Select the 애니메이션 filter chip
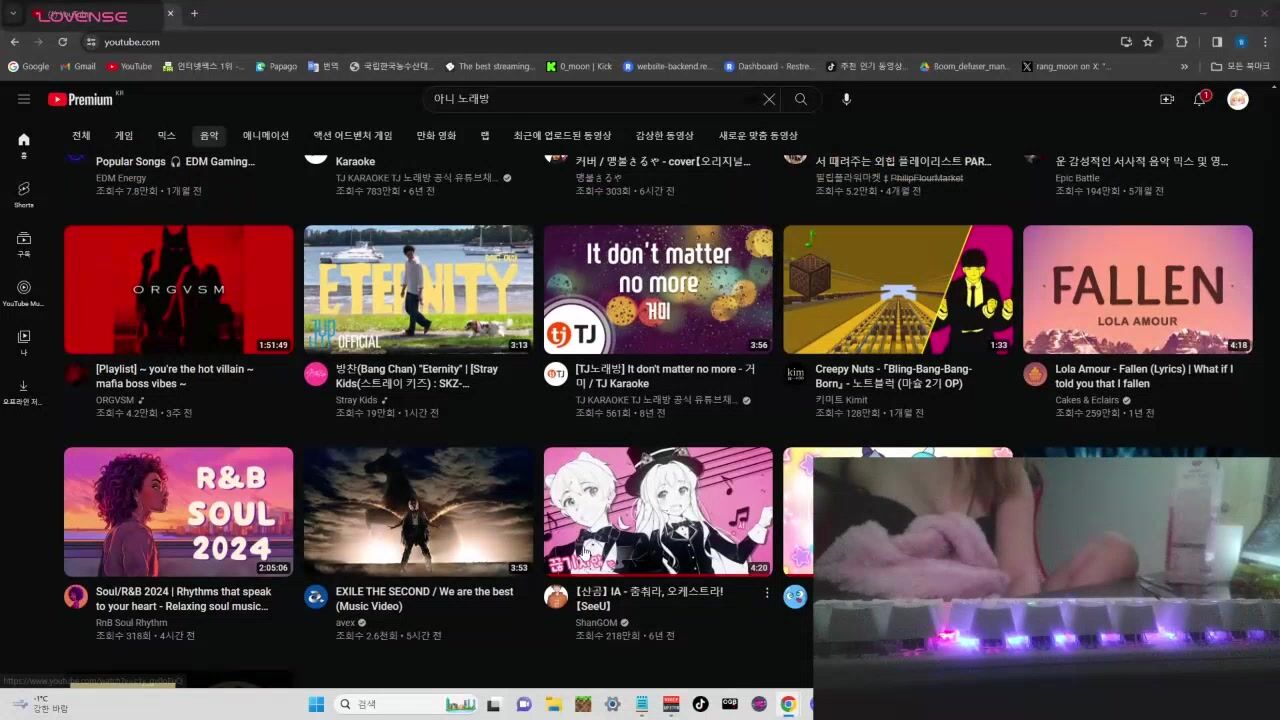The width and height of the screenshot is (1280, 720). [265, 136]
